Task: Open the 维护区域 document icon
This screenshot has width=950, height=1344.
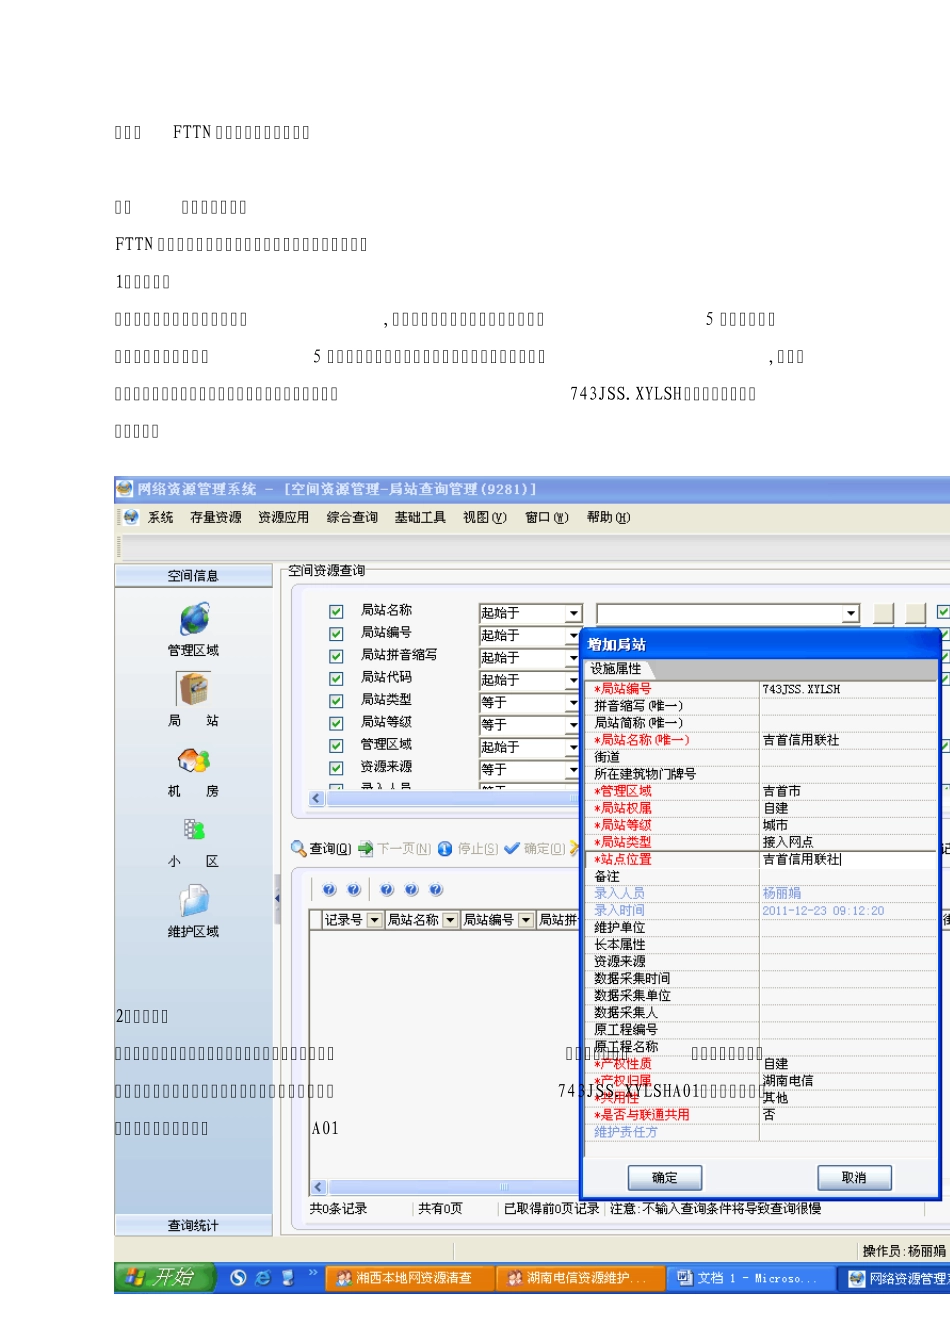Action: (x=194, y=900)
